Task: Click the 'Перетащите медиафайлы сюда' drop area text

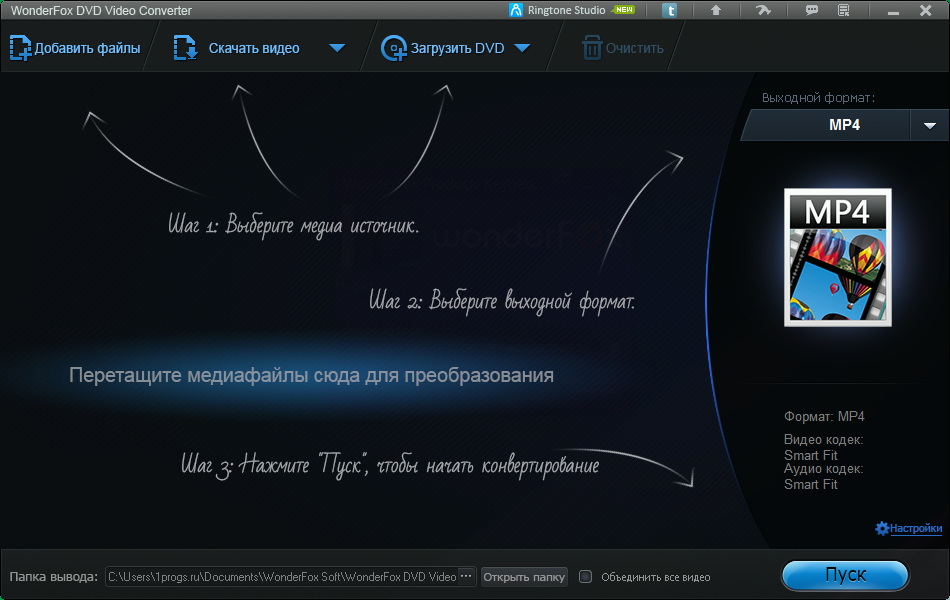Action: pyautogui.click(x=311, y=375)
